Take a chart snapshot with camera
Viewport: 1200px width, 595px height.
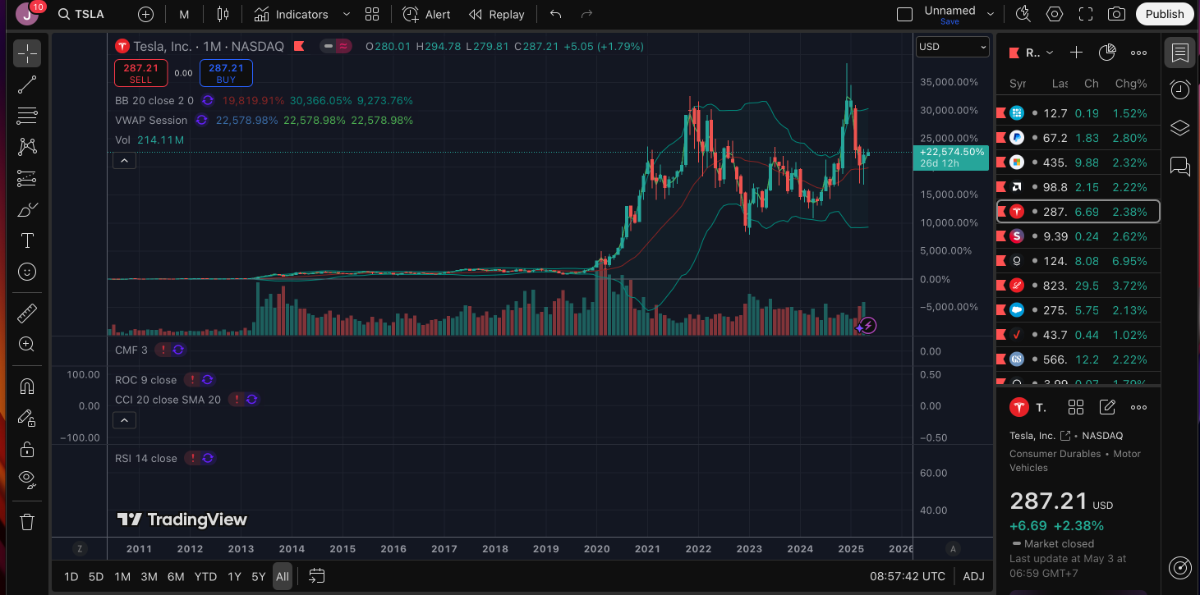pos(1117,14)
